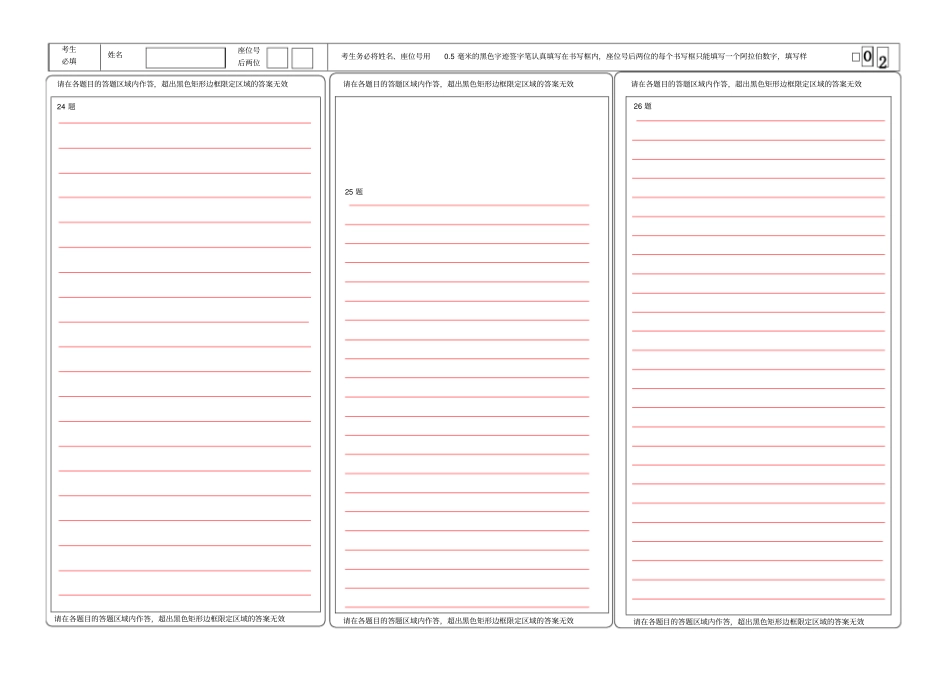Click the first answer line below 26 题

(760, 121)
